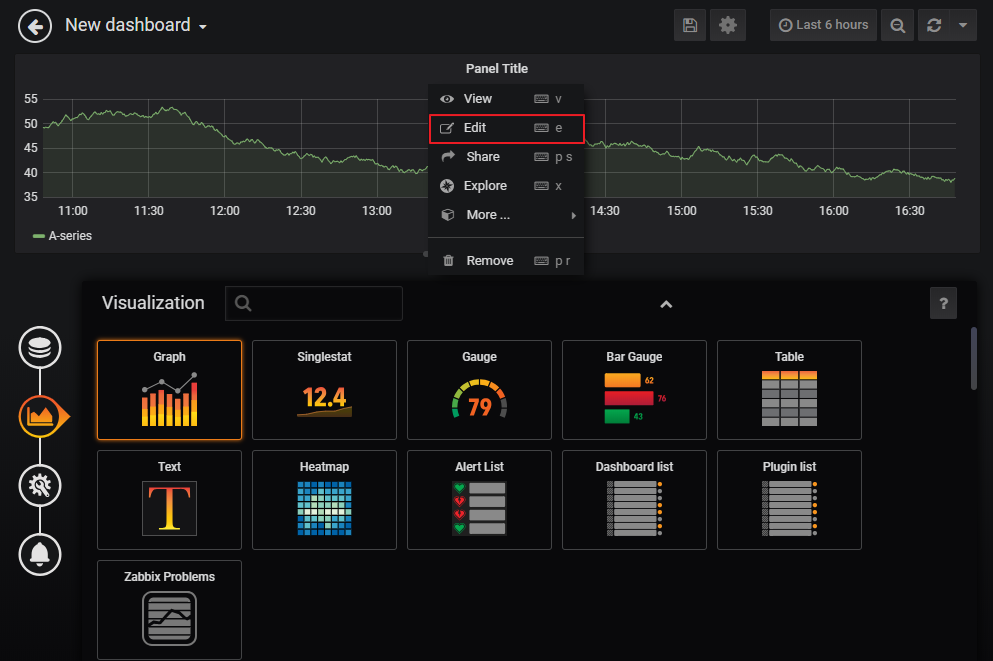993x661 pixels.
Task: Open the Queries tab database icon
Action: (x=40, y=348)
